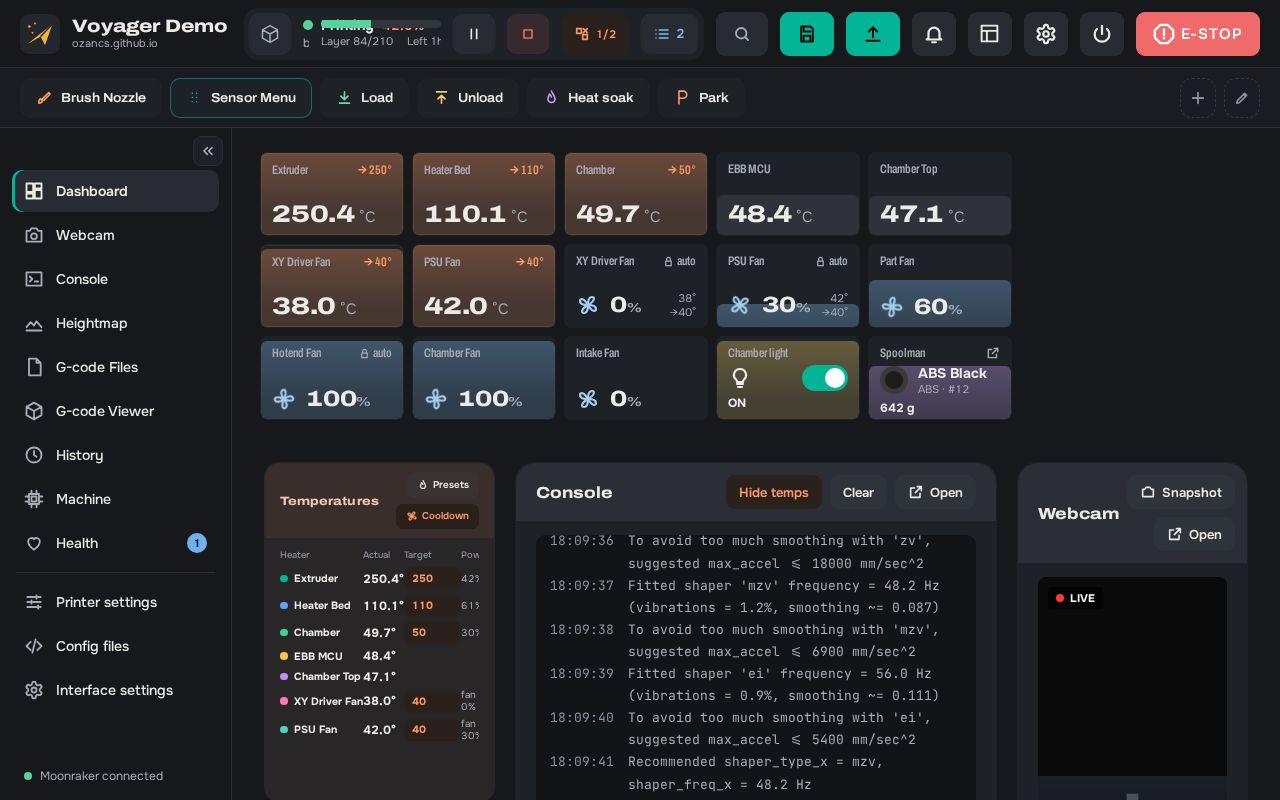Add a new macro with plus icon
The width and height of the screenshot is (1280, 800).
(1198, 98)
